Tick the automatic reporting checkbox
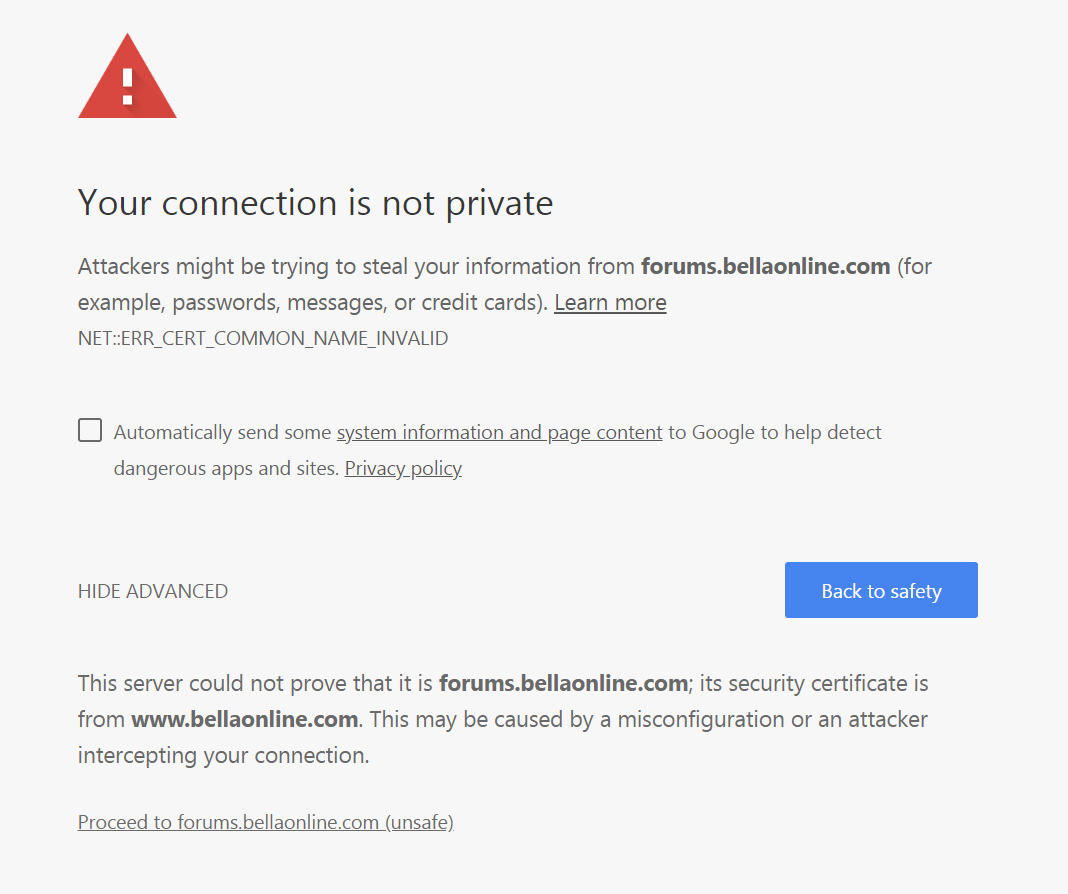 90,431
